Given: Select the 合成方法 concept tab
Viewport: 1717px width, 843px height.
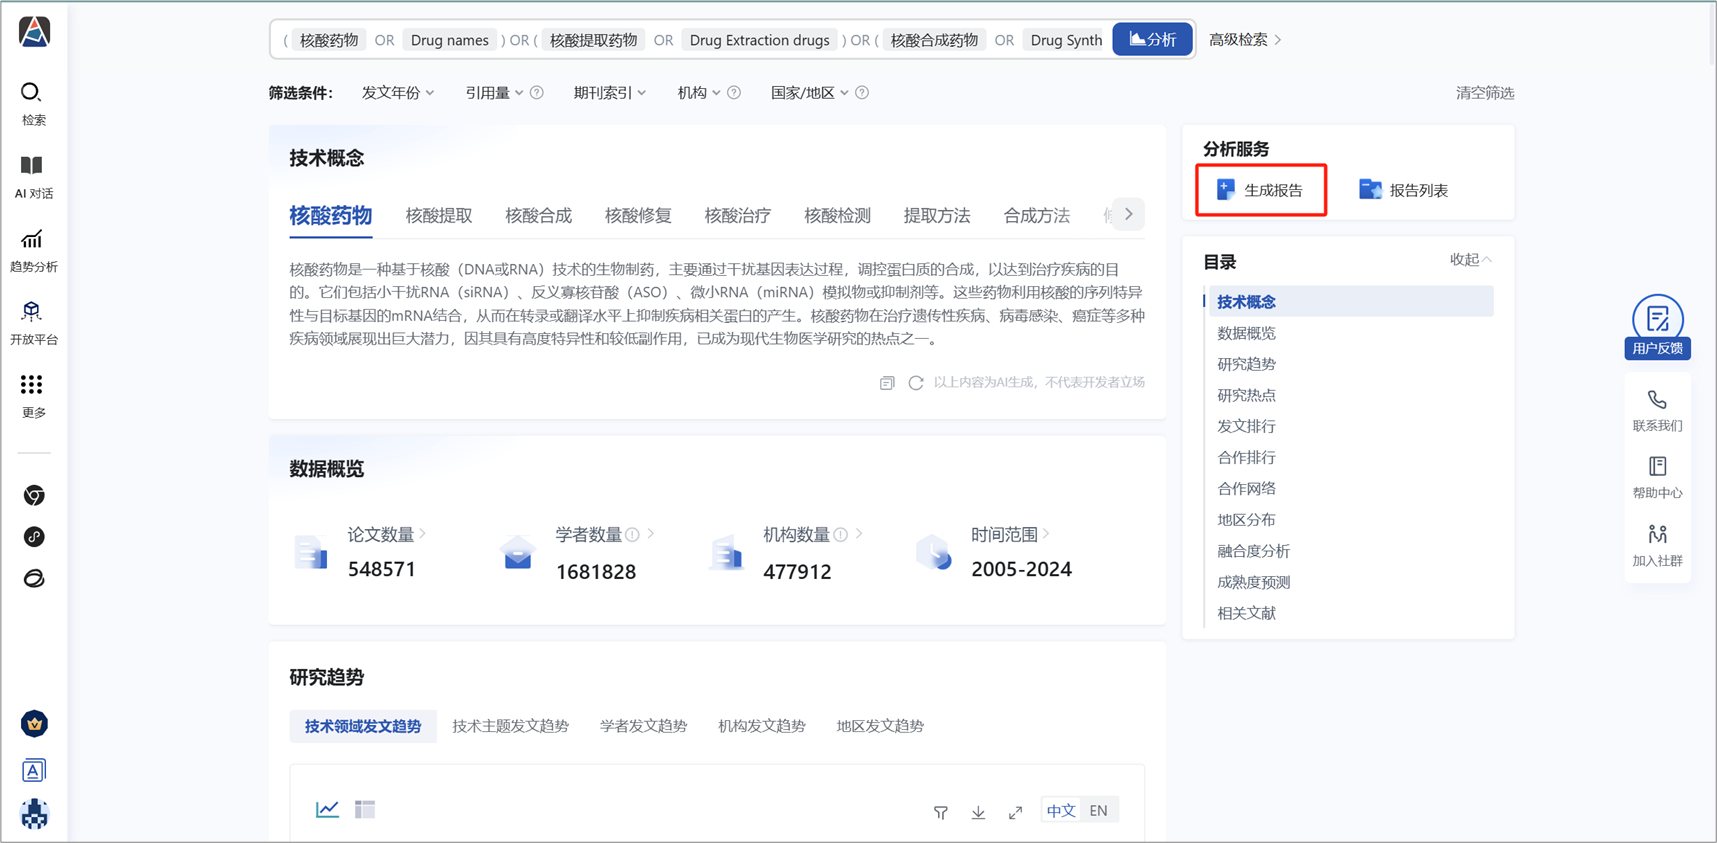Looking at the screenshot, I should click(x=1037, y=215).
